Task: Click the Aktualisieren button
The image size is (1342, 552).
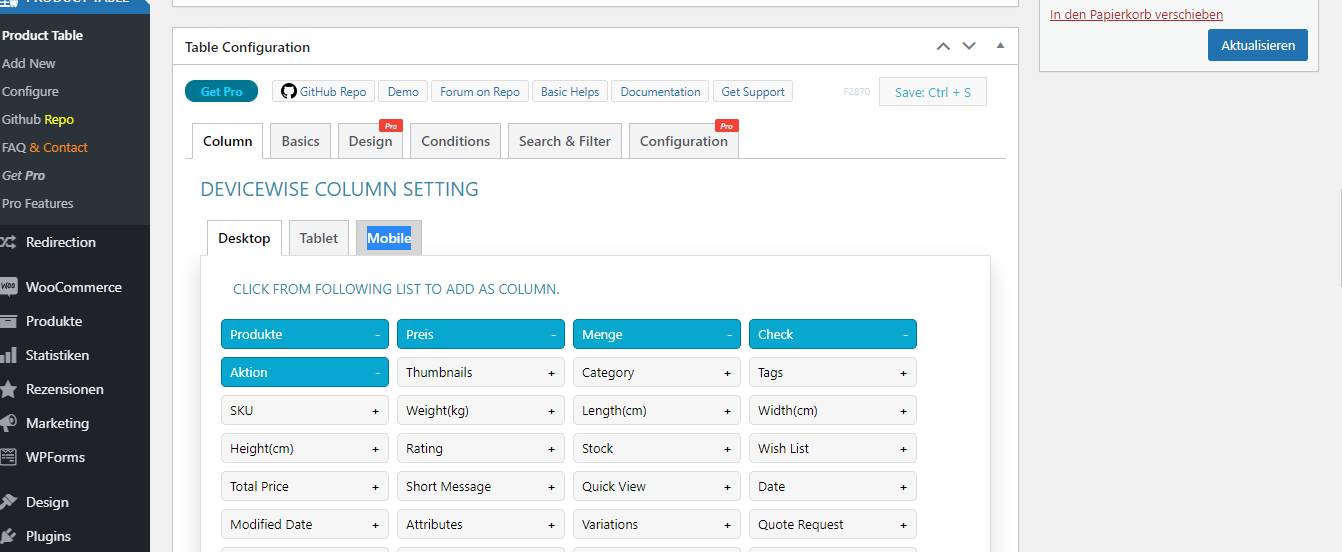Action: [x=1258, y=45]
